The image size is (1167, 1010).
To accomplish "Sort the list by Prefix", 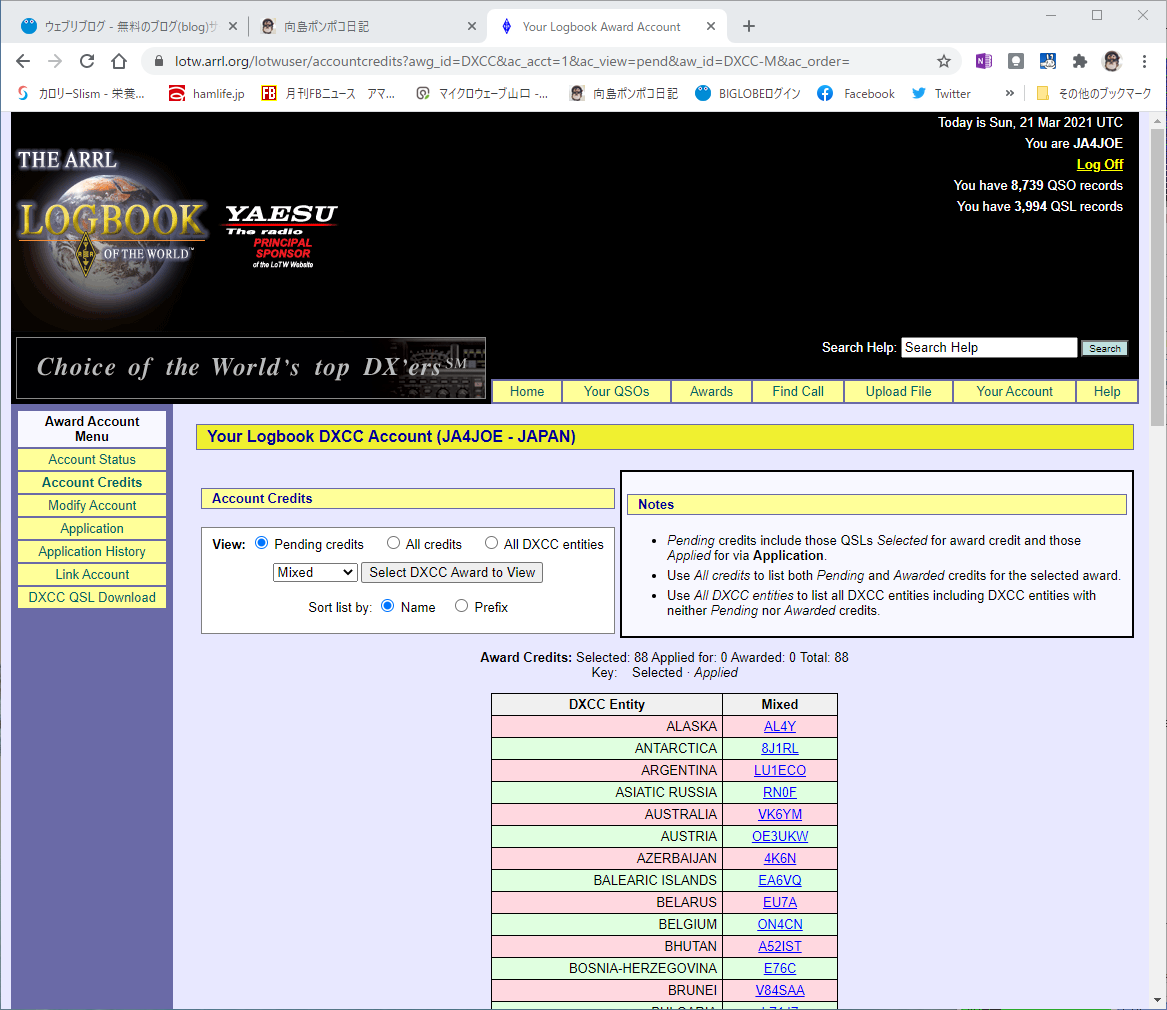I will (x=461, y=606).
